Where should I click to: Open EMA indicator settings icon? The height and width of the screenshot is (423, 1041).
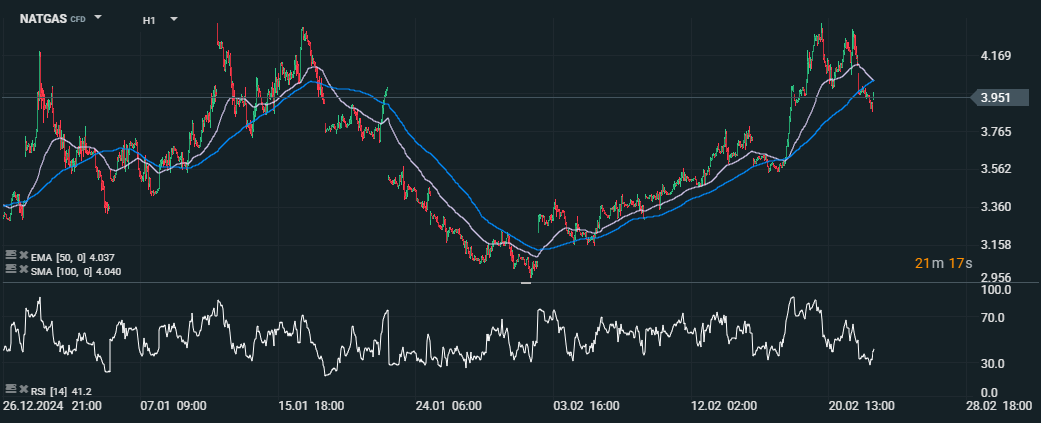click(10, 257)
